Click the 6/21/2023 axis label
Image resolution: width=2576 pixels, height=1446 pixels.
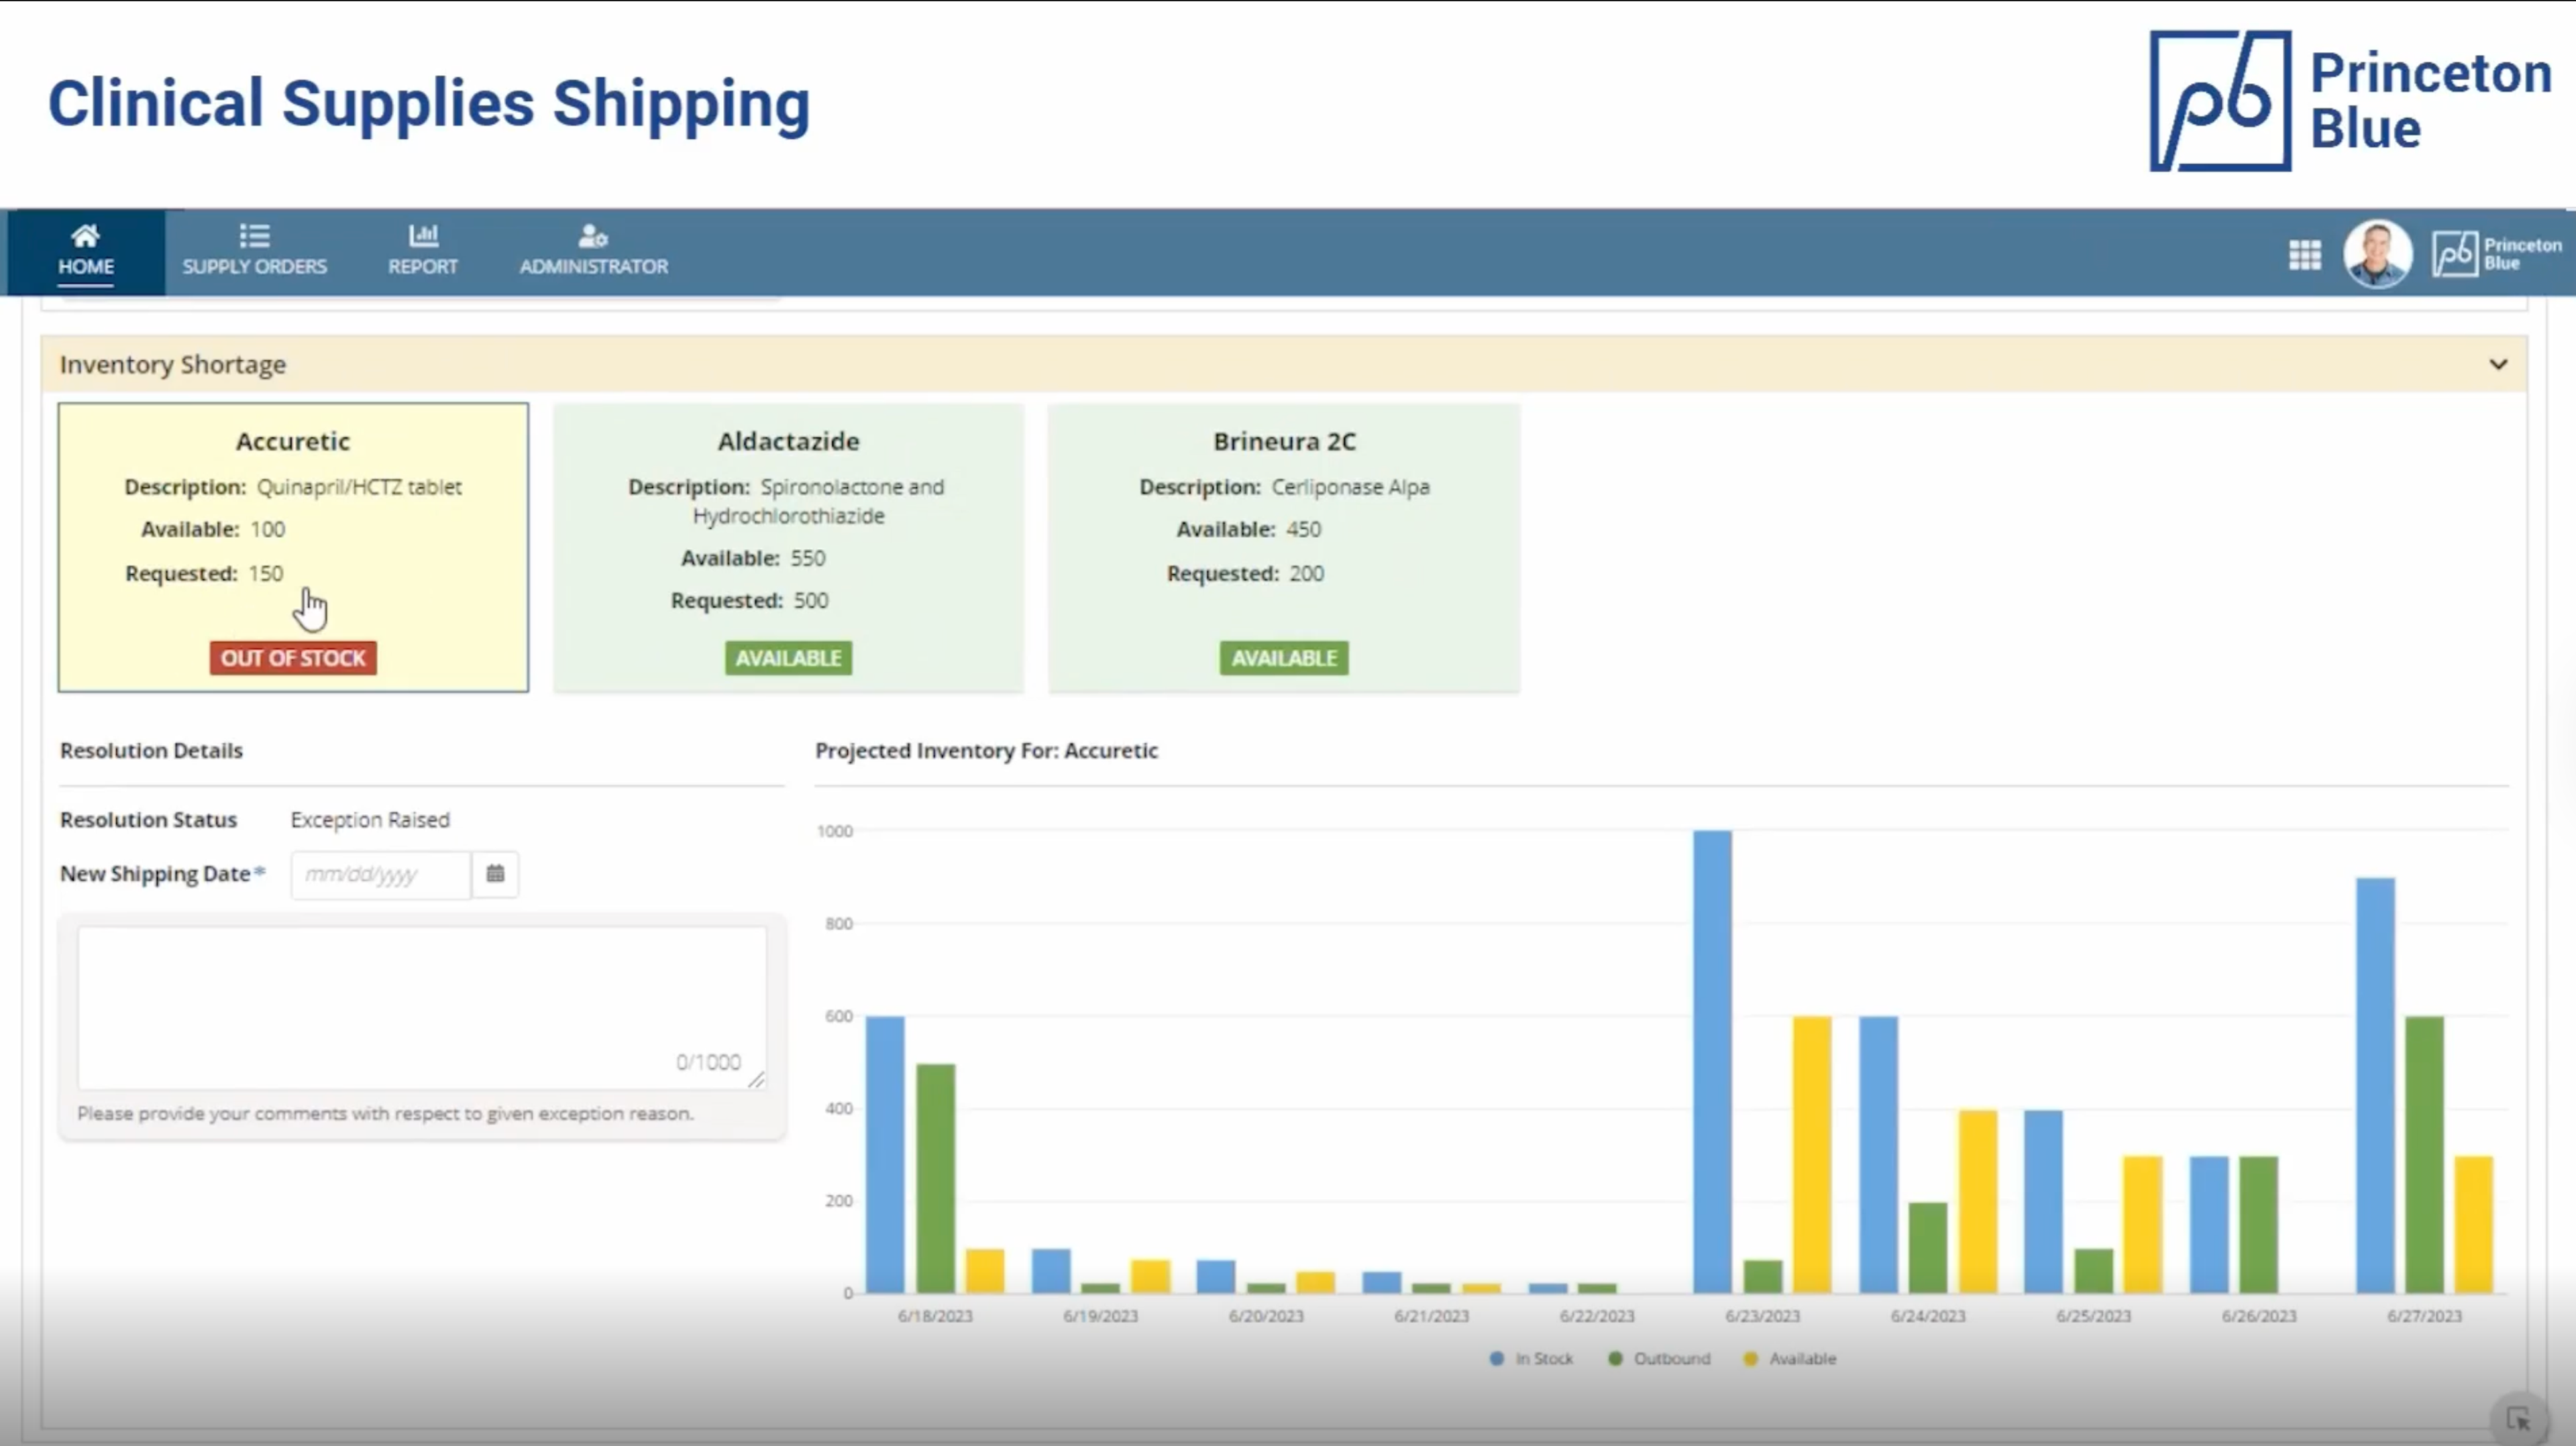1431,1316
